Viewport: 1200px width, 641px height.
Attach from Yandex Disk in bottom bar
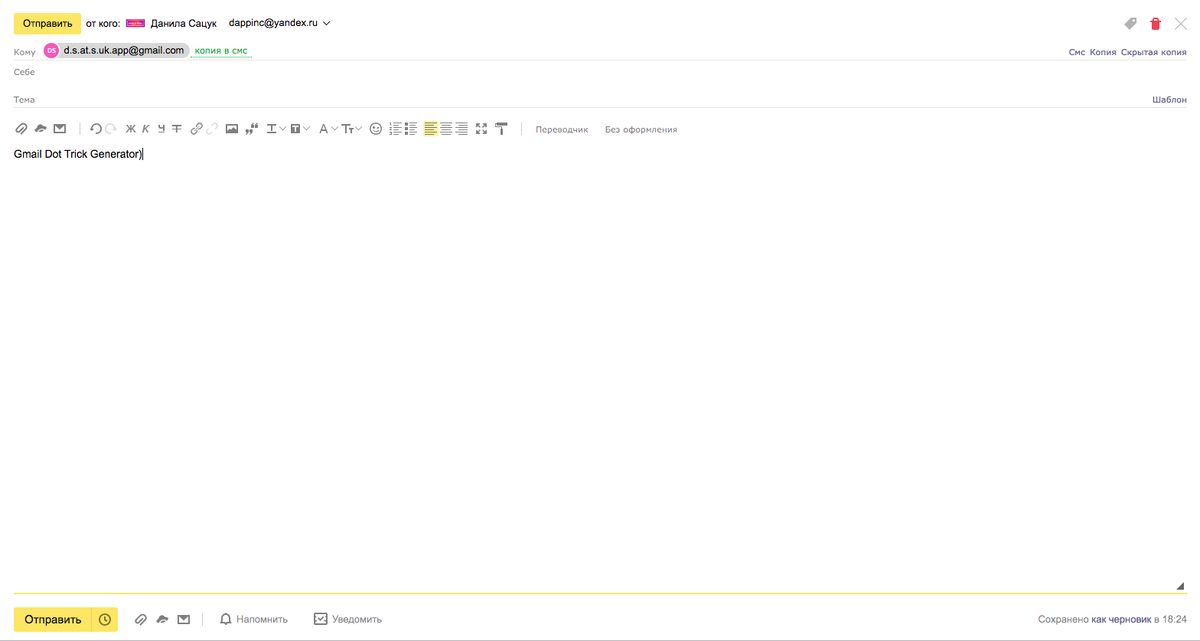coord(162,620)
